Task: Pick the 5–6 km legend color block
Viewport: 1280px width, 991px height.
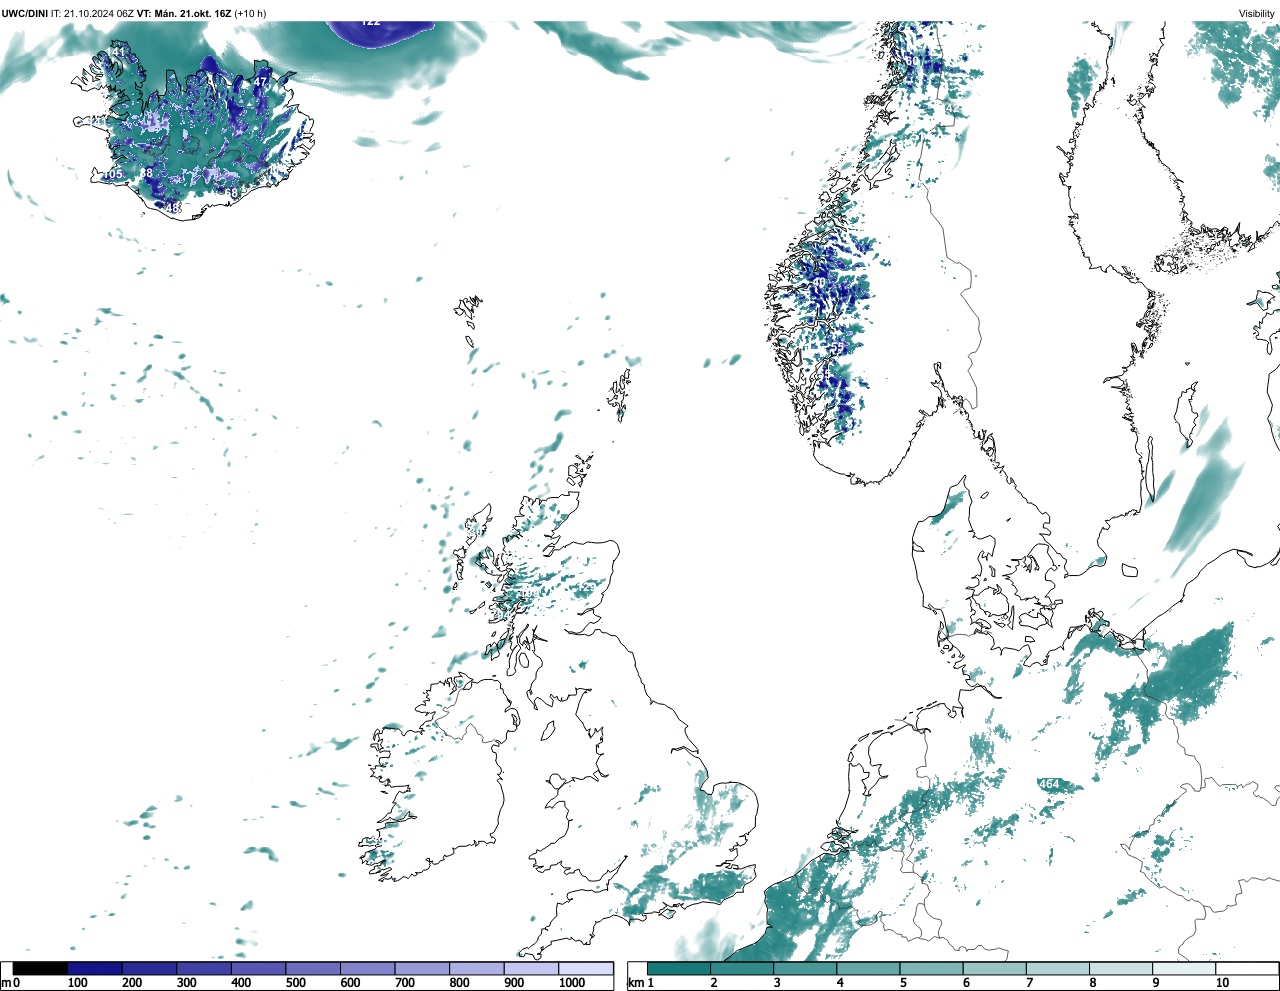Action: pos(932,968)
